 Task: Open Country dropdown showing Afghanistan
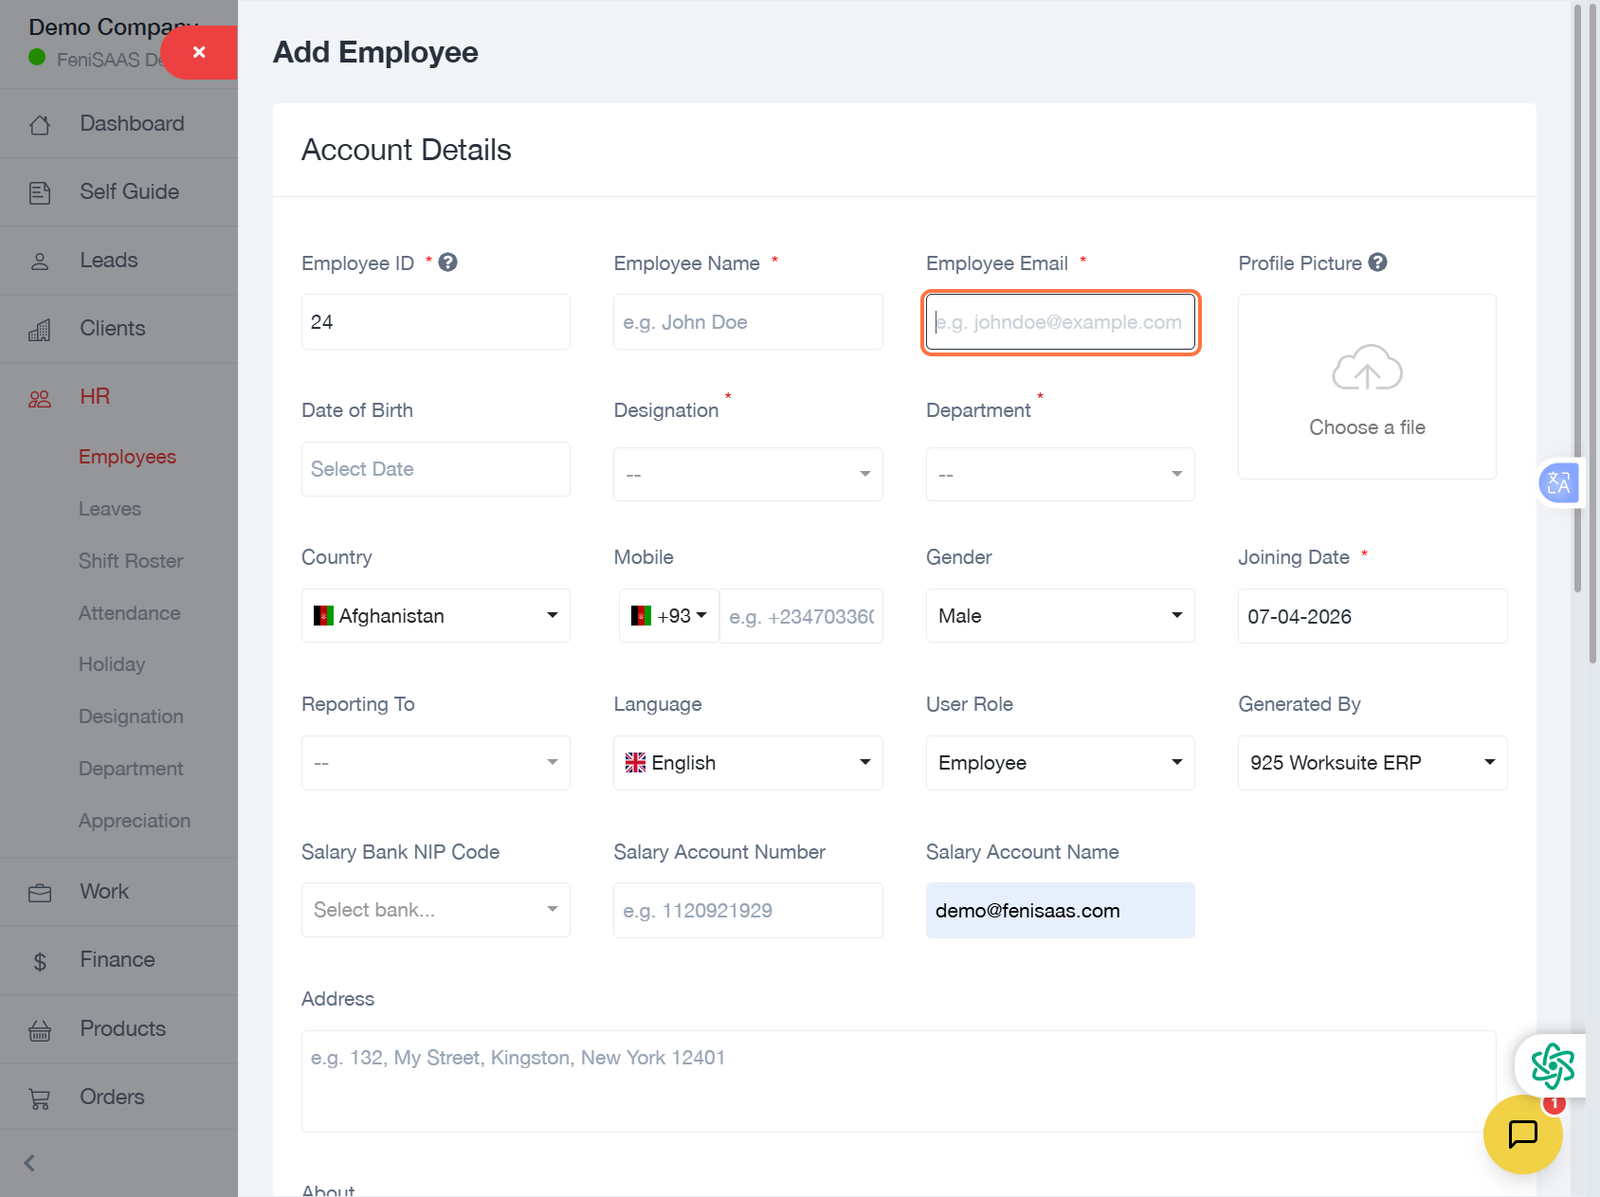[435, 616]
